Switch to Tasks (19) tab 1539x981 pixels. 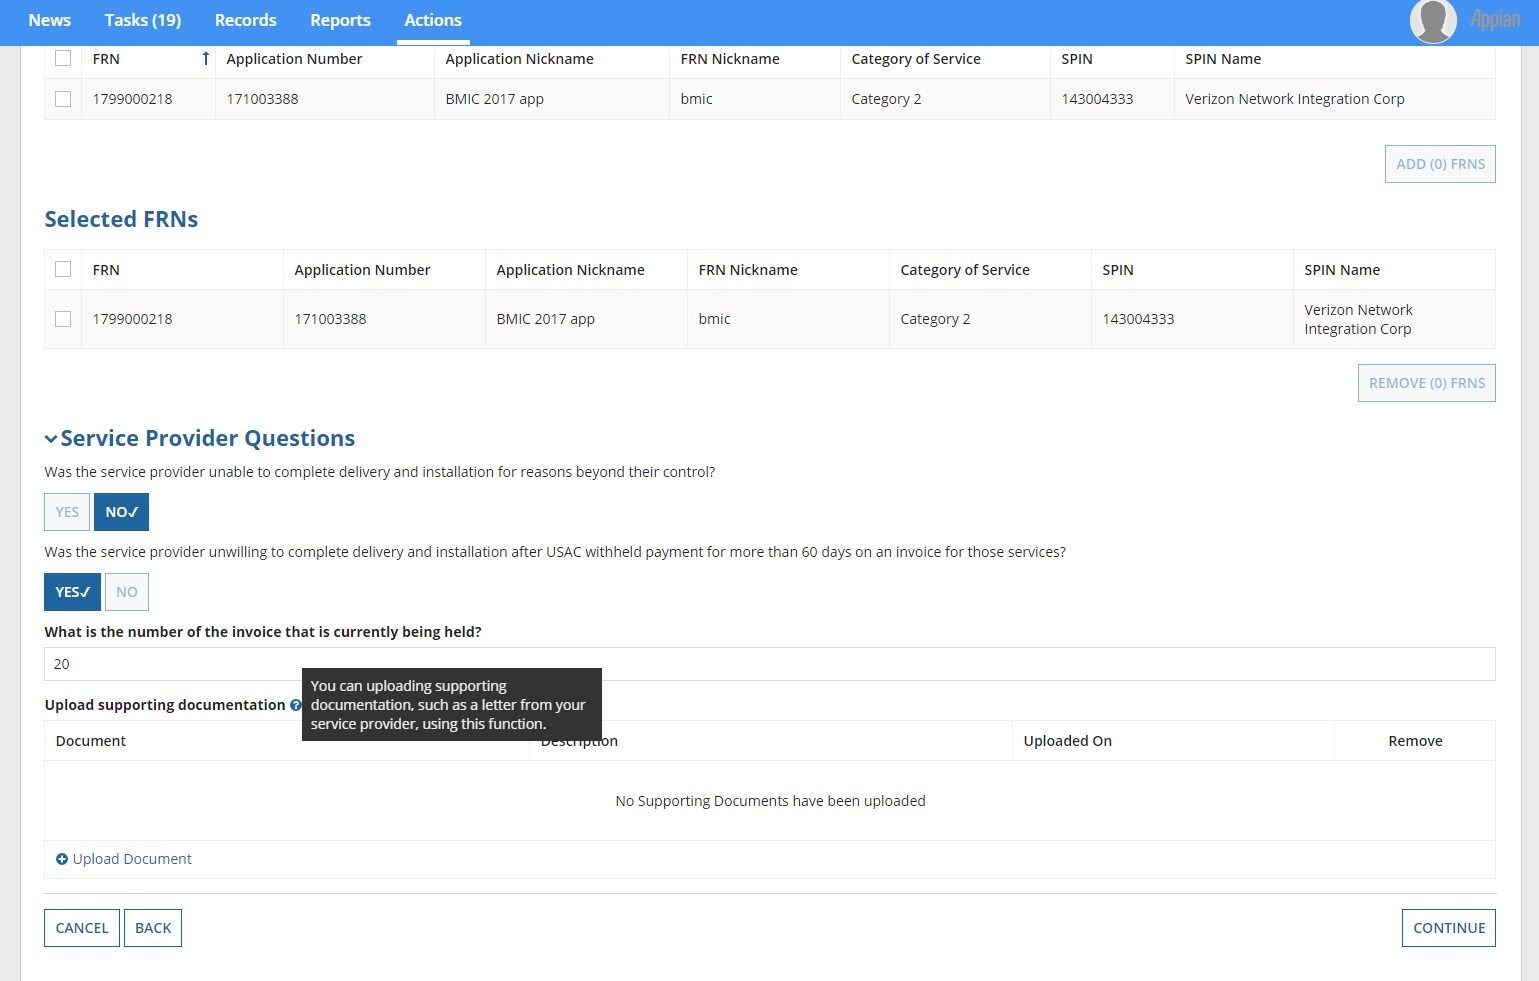pos(143,20)
